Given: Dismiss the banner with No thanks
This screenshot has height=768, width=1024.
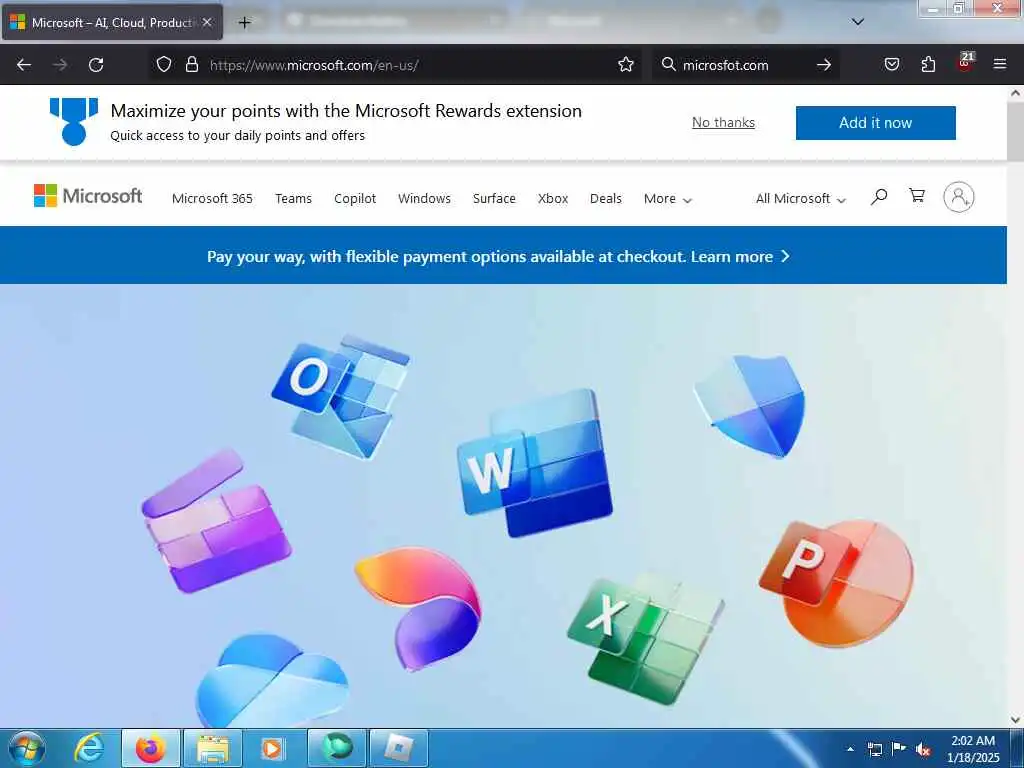Looking at the screenshot, I should (x=723, y=123).
